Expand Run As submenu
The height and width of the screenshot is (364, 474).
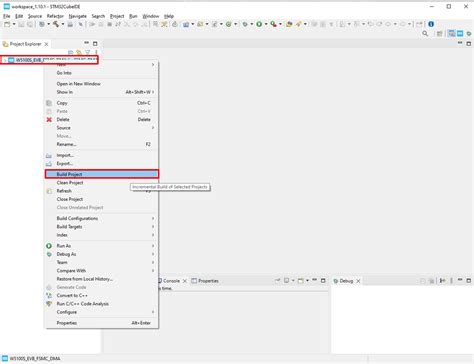point(102,246)
